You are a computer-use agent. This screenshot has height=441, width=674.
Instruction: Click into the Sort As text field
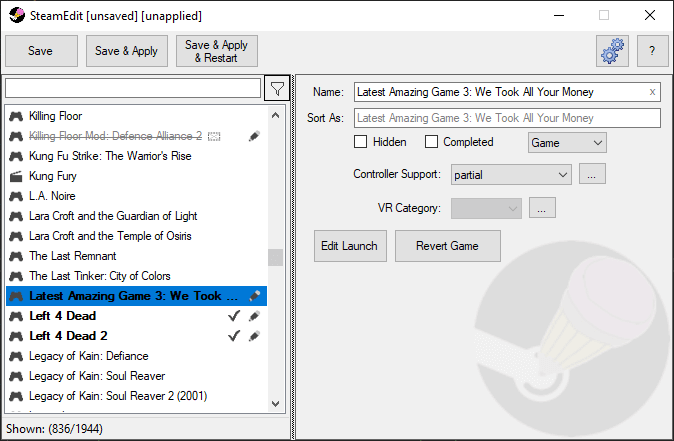(507, 118)
